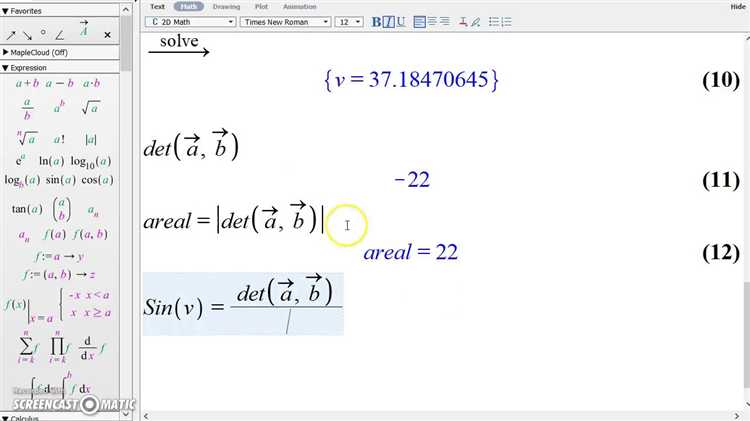Viewport: 750px width, 421px height.
Task: Insert the summation template
Action: pos(27,347)
